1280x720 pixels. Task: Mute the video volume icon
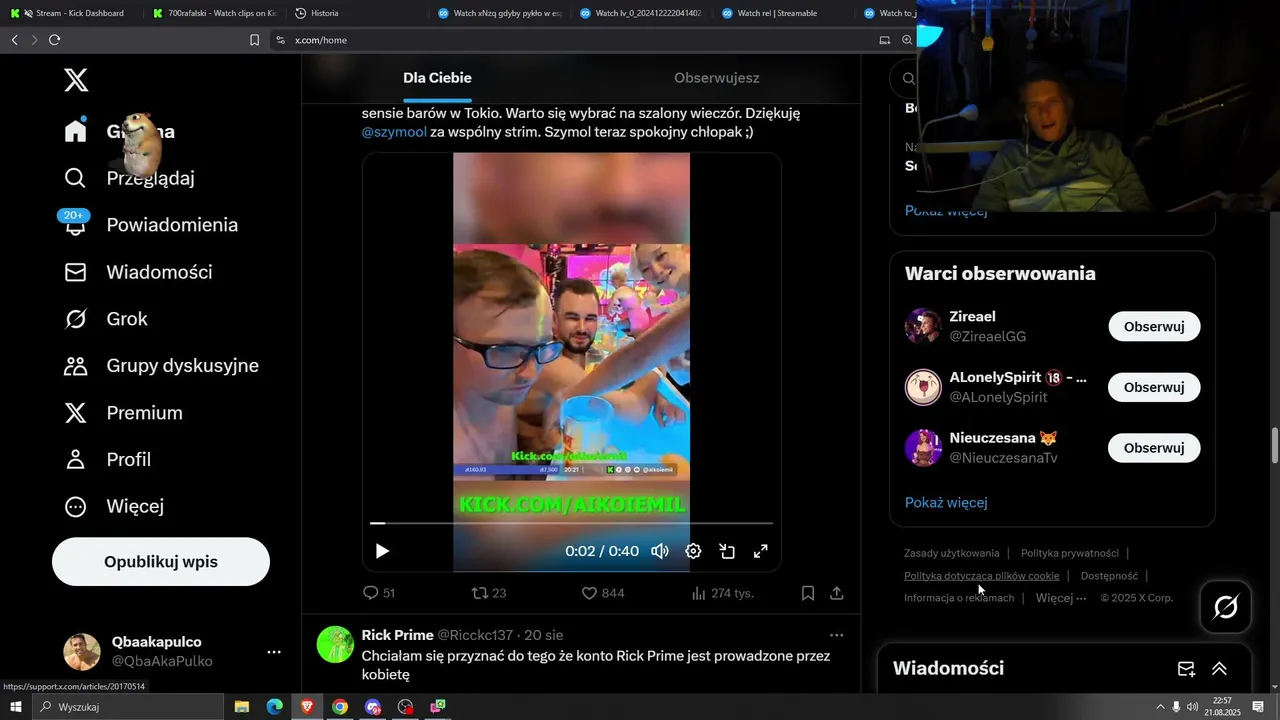click(660, 551)
